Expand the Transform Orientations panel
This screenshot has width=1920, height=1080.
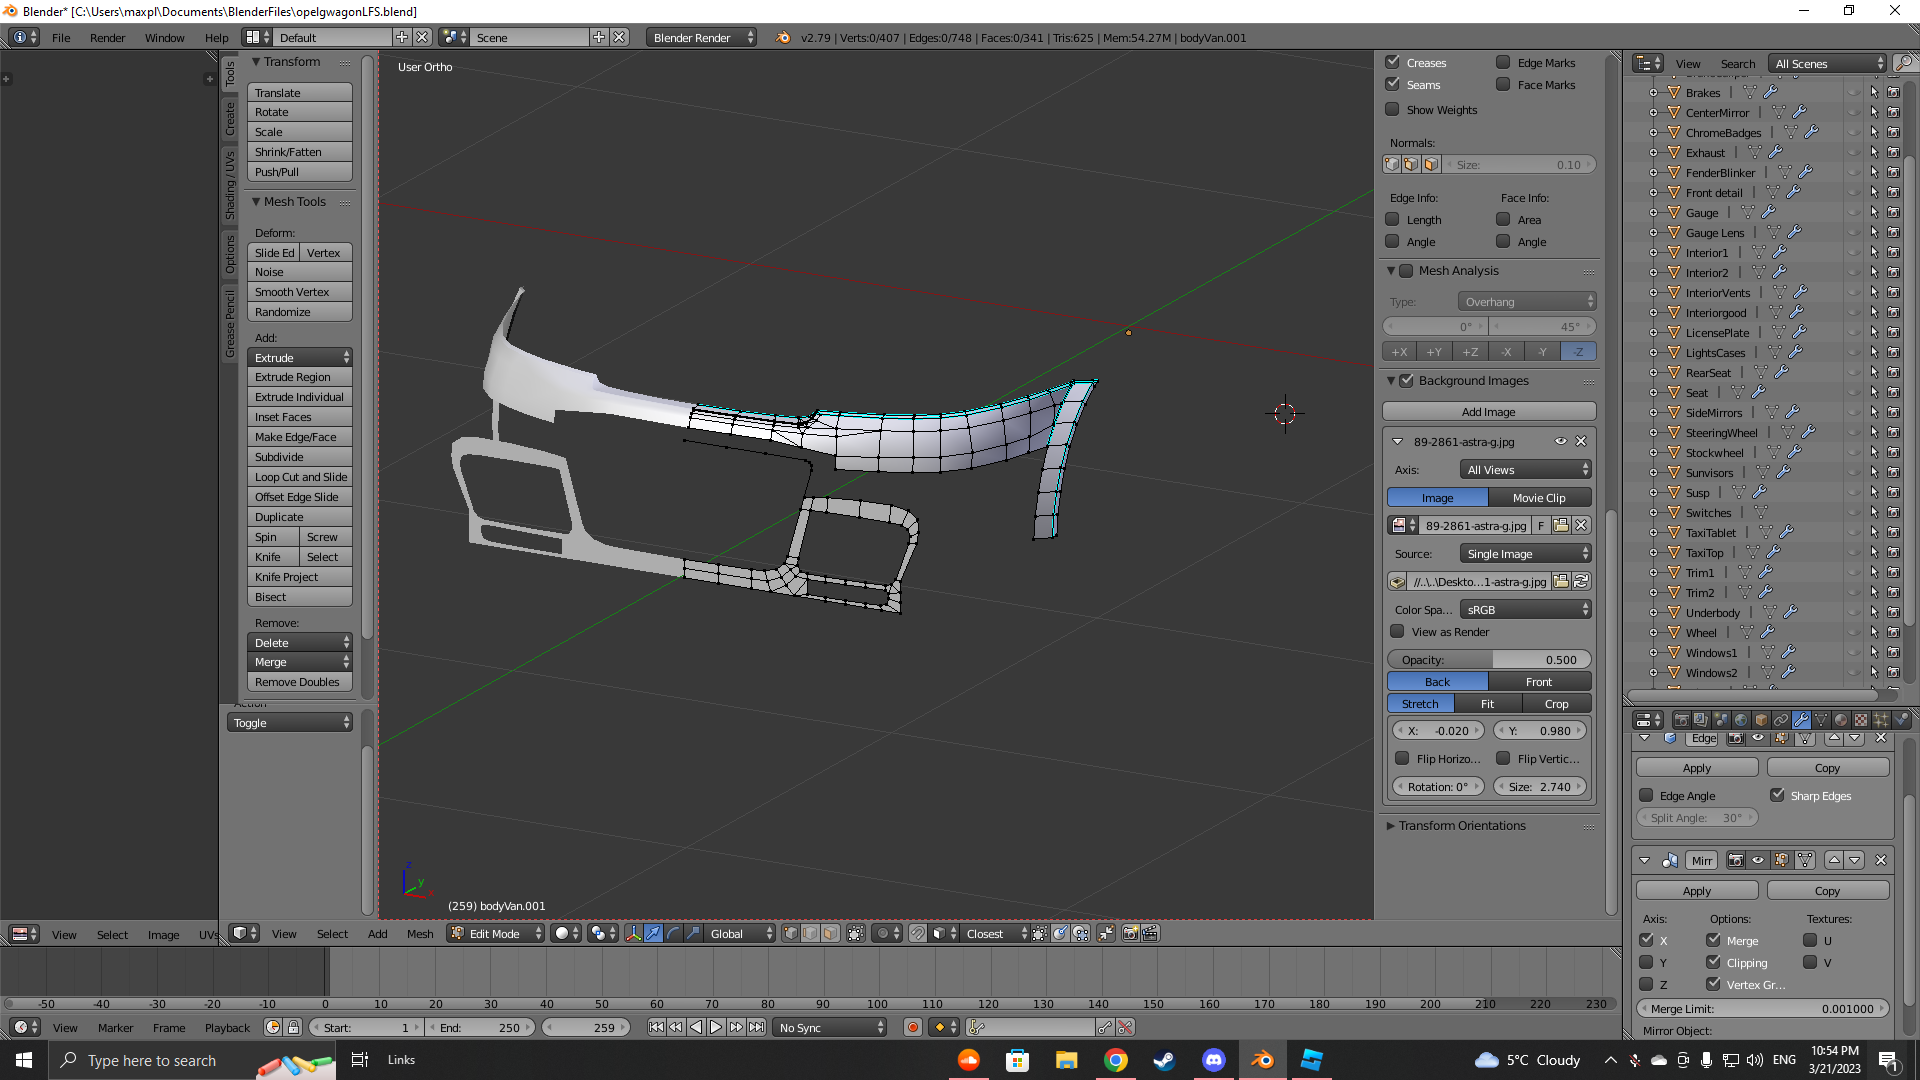pos(1461,825)
